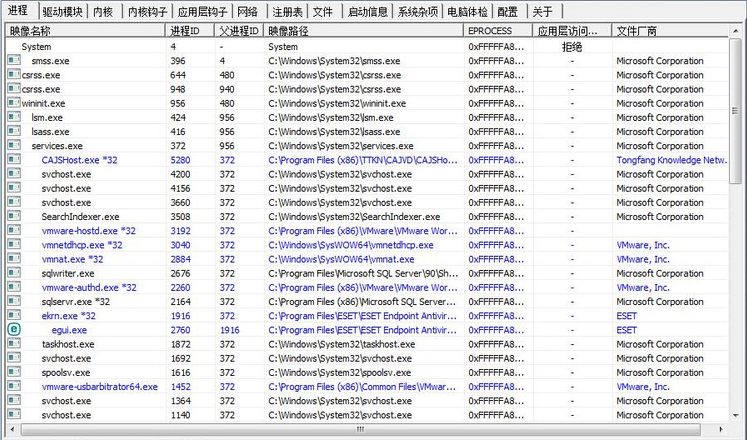Click horizontal scrollbar right arrow
This screenshot has height=440, width=747.
pyautogui.click(x=721, y=429)
